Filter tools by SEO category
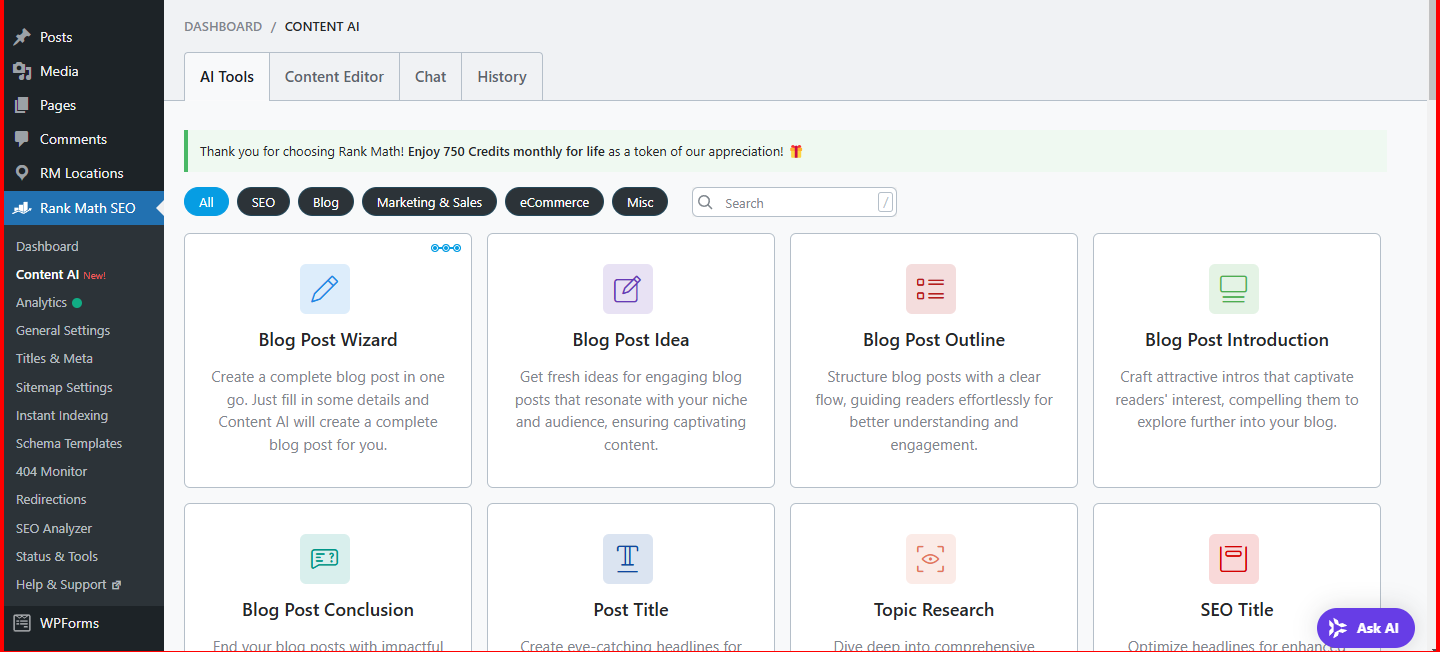This screenshot has height=652, width=1440. click(263, 202)
